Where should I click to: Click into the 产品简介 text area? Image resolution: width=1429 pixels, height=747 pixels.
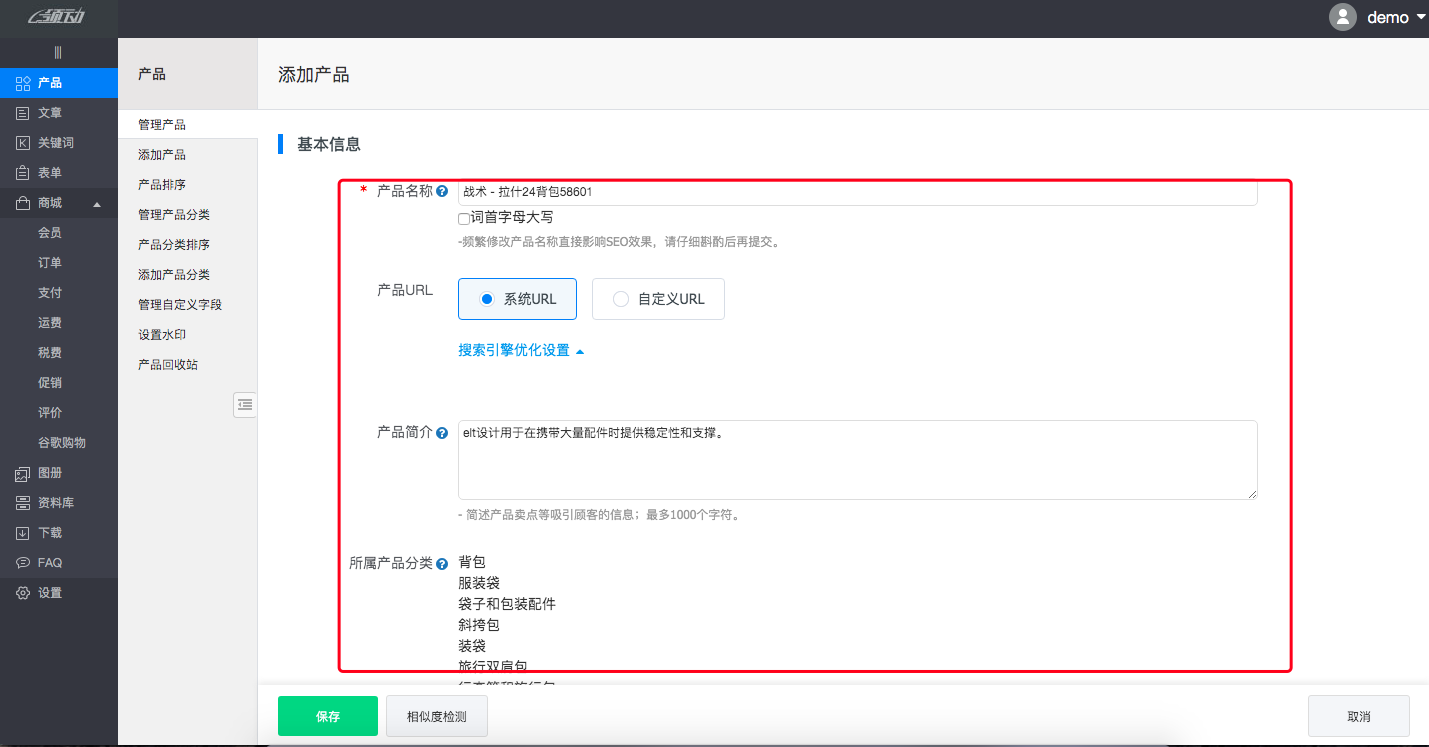coord(857,460)
